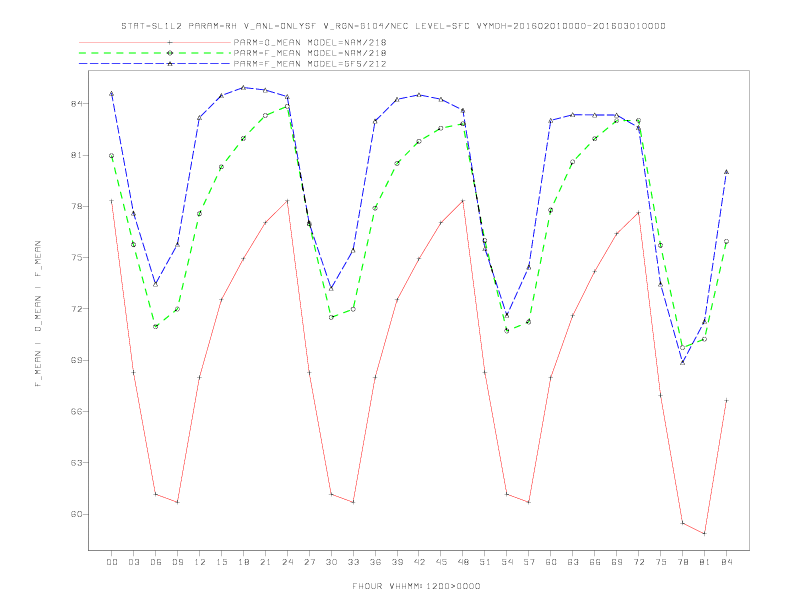Click x-axis tick label 39
This screenshot has width=792, height=612.
[x=397, y=562]
